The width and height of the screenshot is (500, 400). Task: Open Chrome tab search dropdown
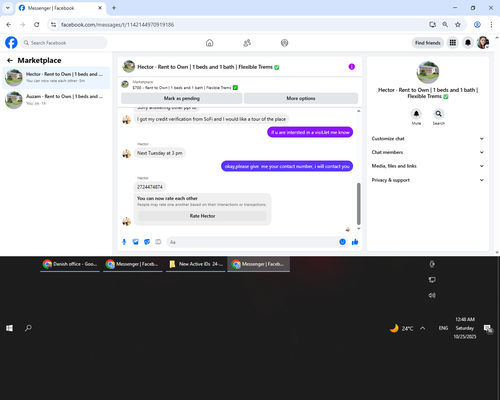(7, 8)
